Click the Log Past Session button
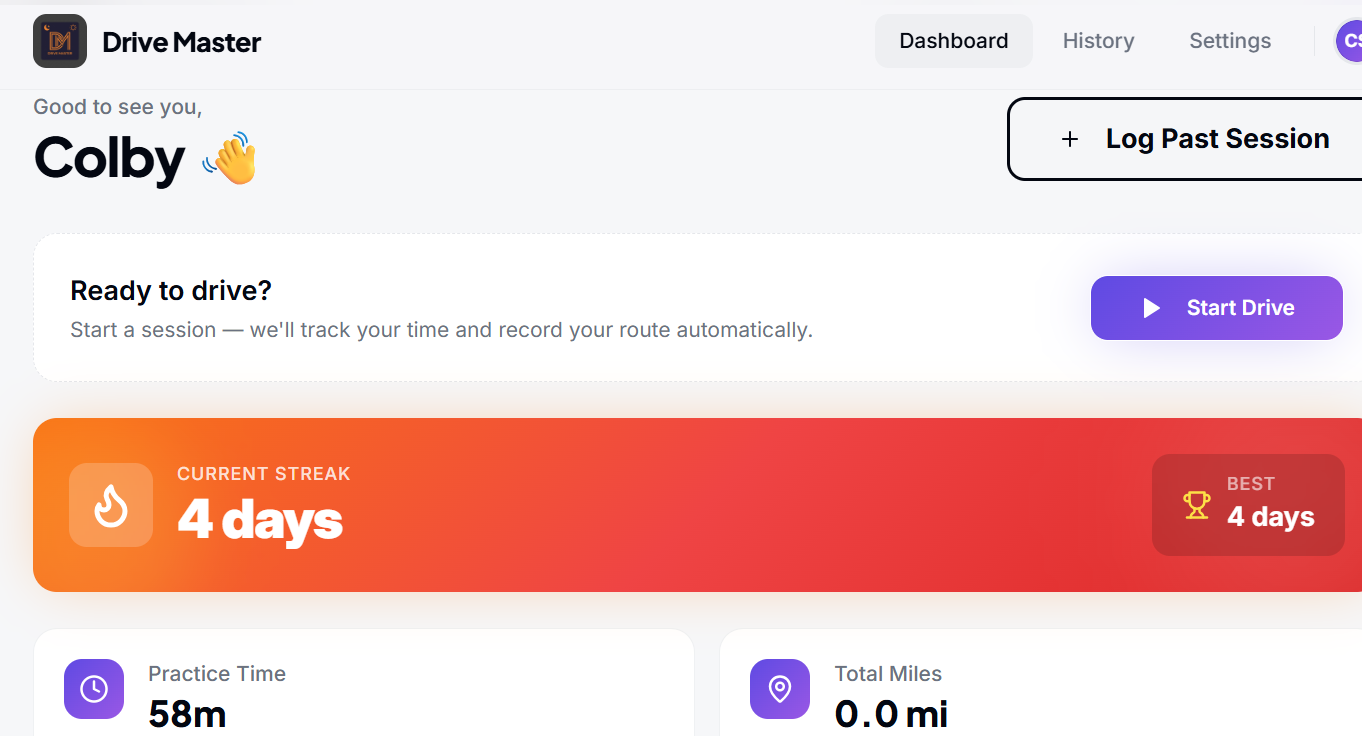The width and height of the screenshot is (1362, 736). [x=1200, y=138]
